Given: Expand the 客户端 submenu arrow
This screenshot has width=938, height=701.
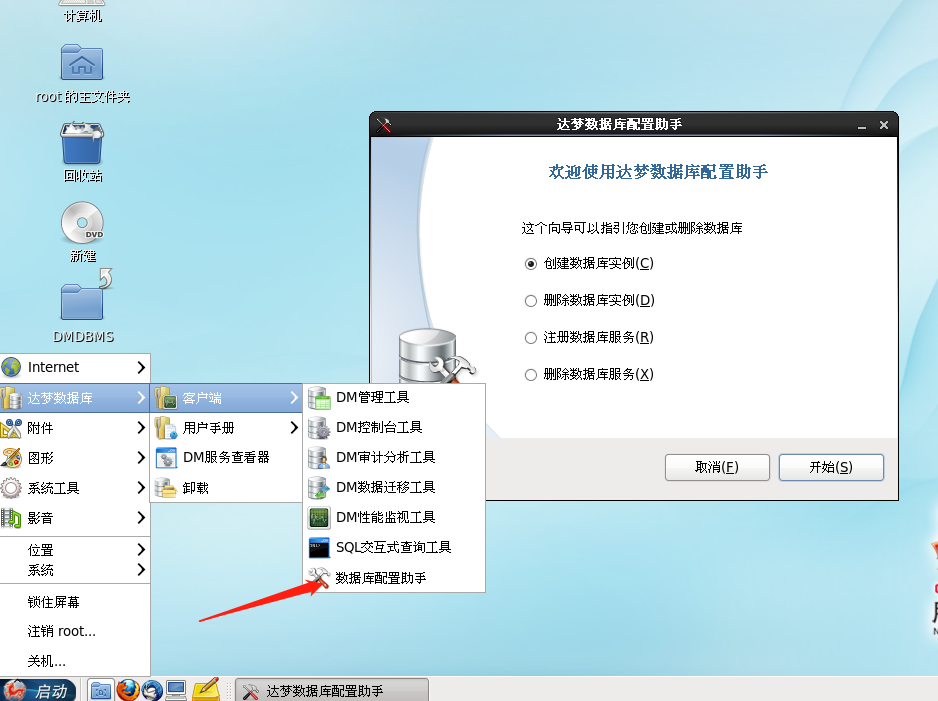Looking at the screenshot, I should (x=294, y=398).
